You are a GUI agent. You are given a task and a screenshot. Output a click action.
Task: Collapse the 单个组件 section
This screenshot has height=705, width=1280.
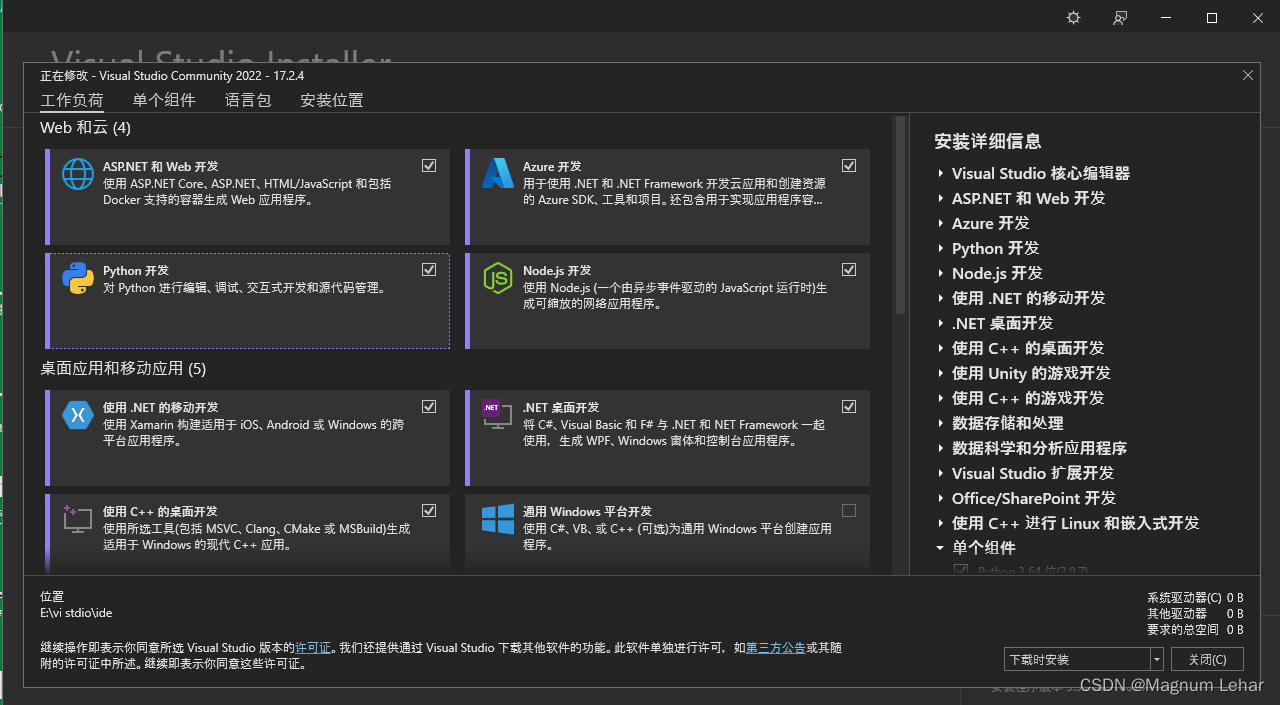[x=940, y=548]
